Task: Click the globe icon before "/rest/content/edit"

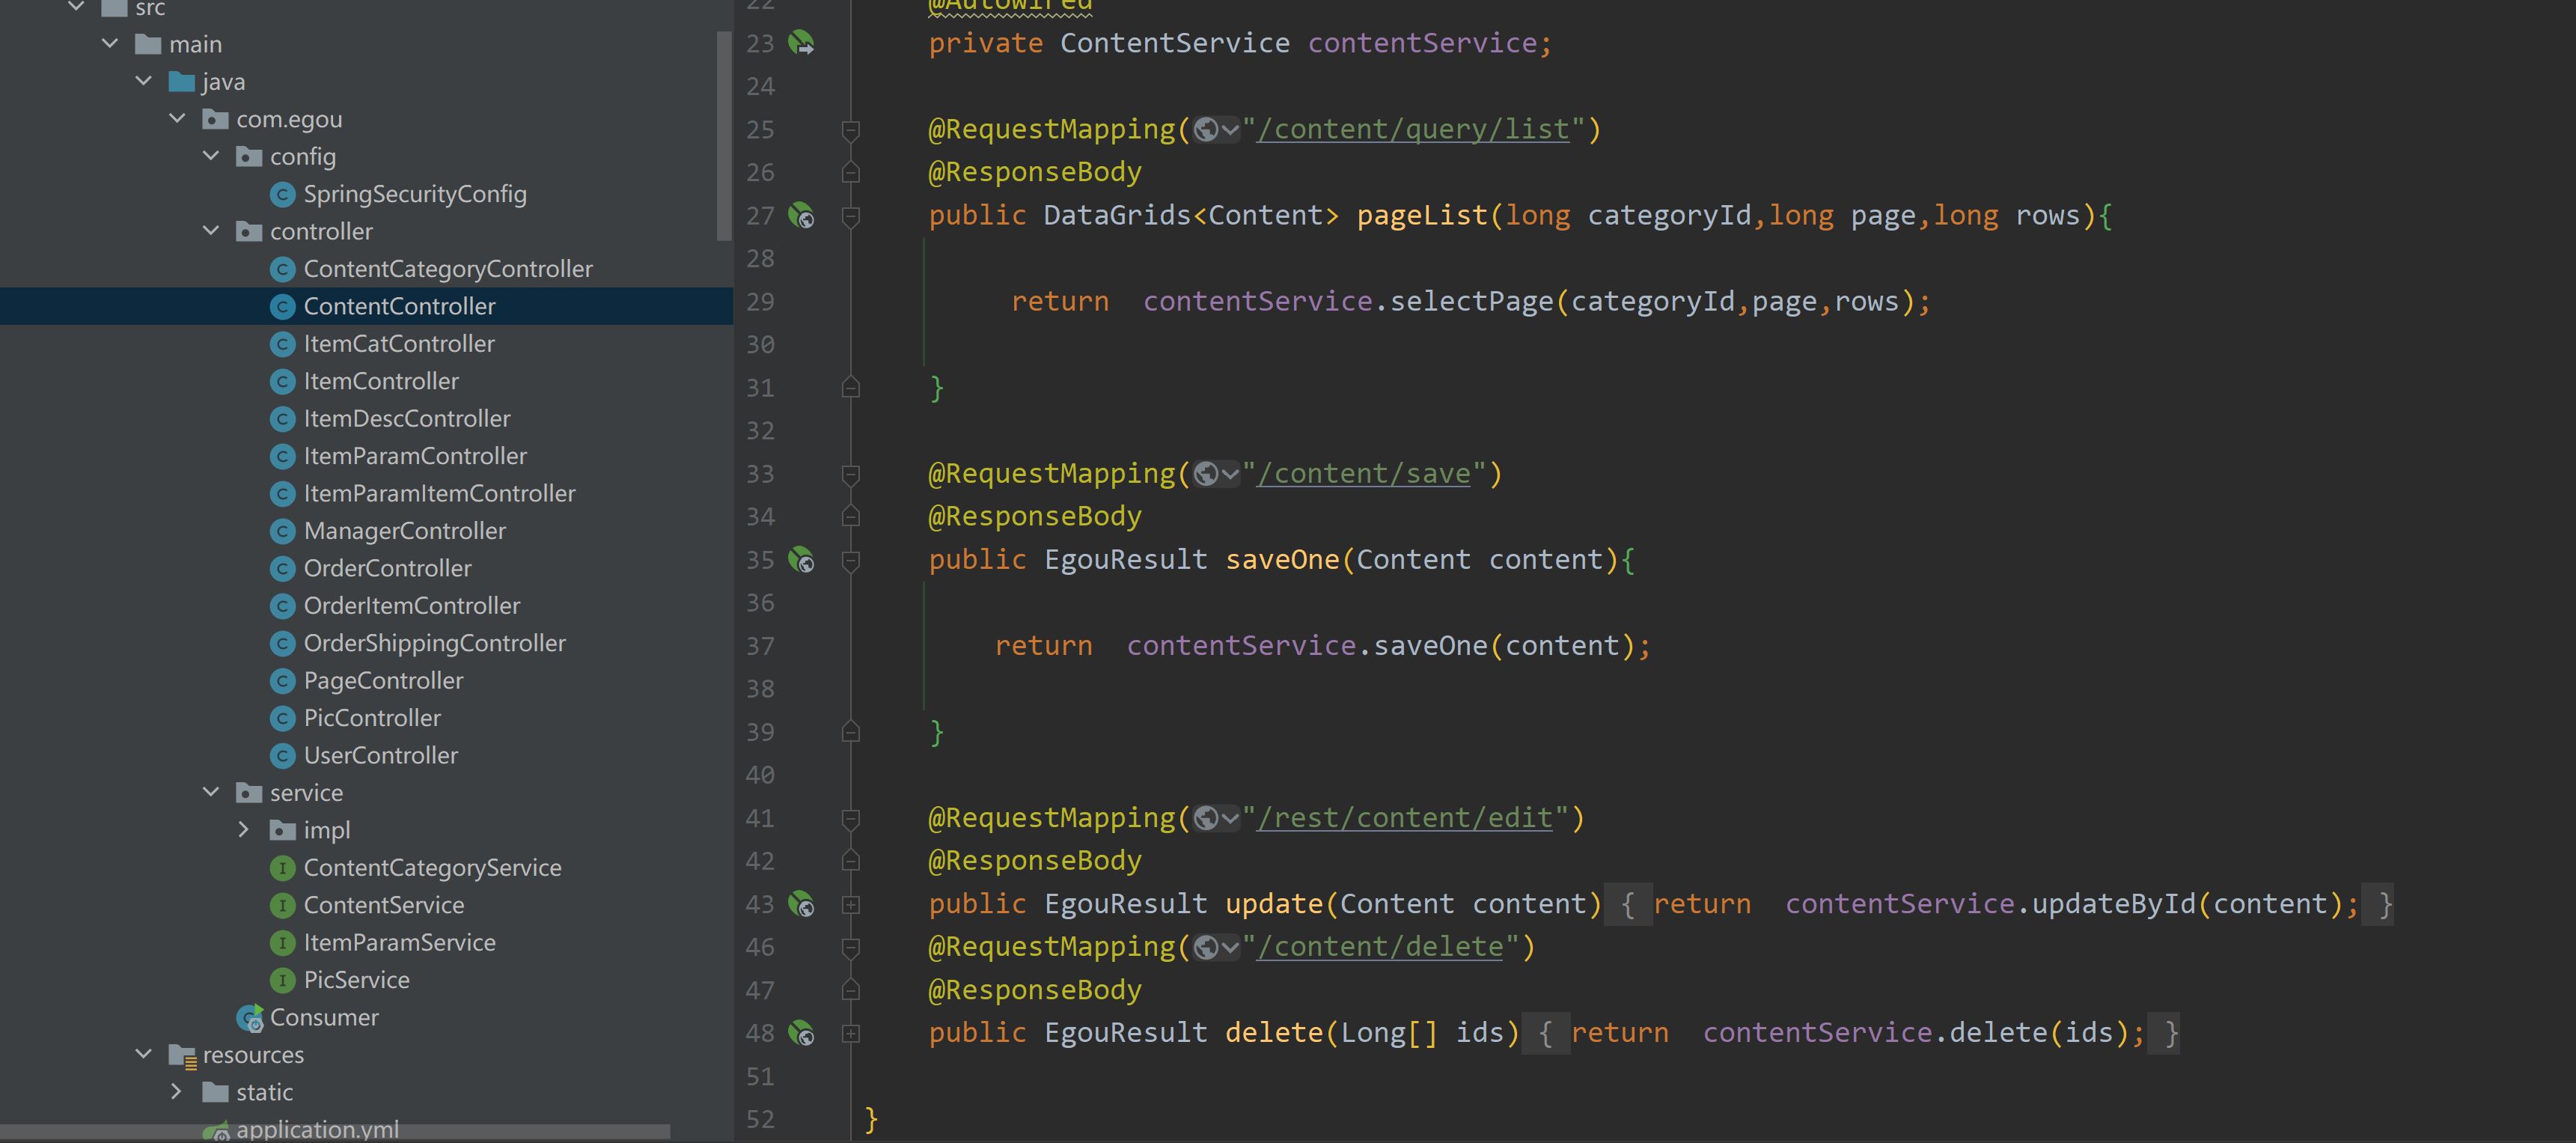Action: click(x=1207, y=818)
